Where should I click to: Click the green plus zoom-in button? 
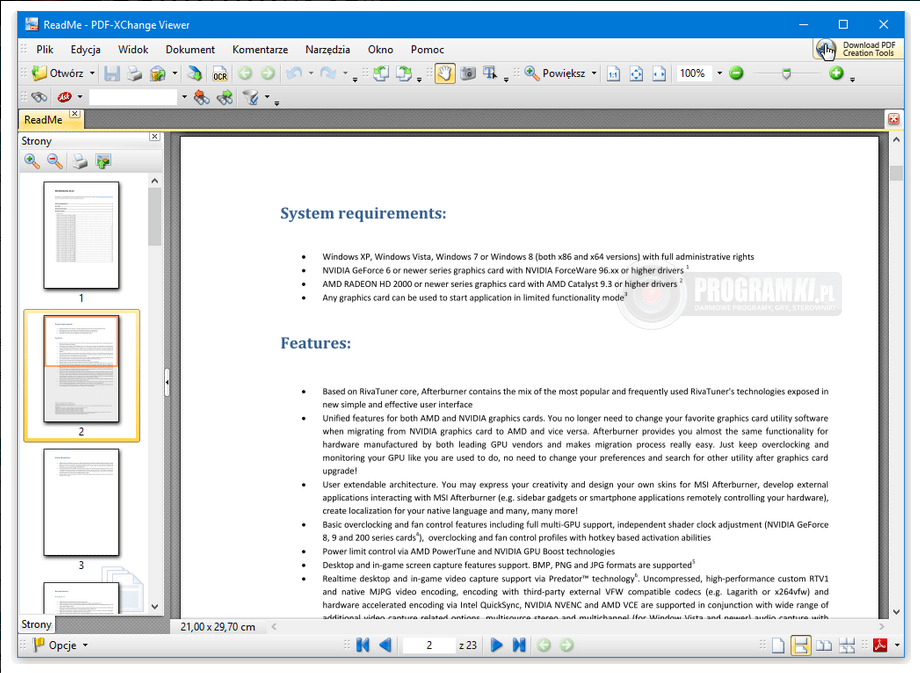(x=837, y=73)
